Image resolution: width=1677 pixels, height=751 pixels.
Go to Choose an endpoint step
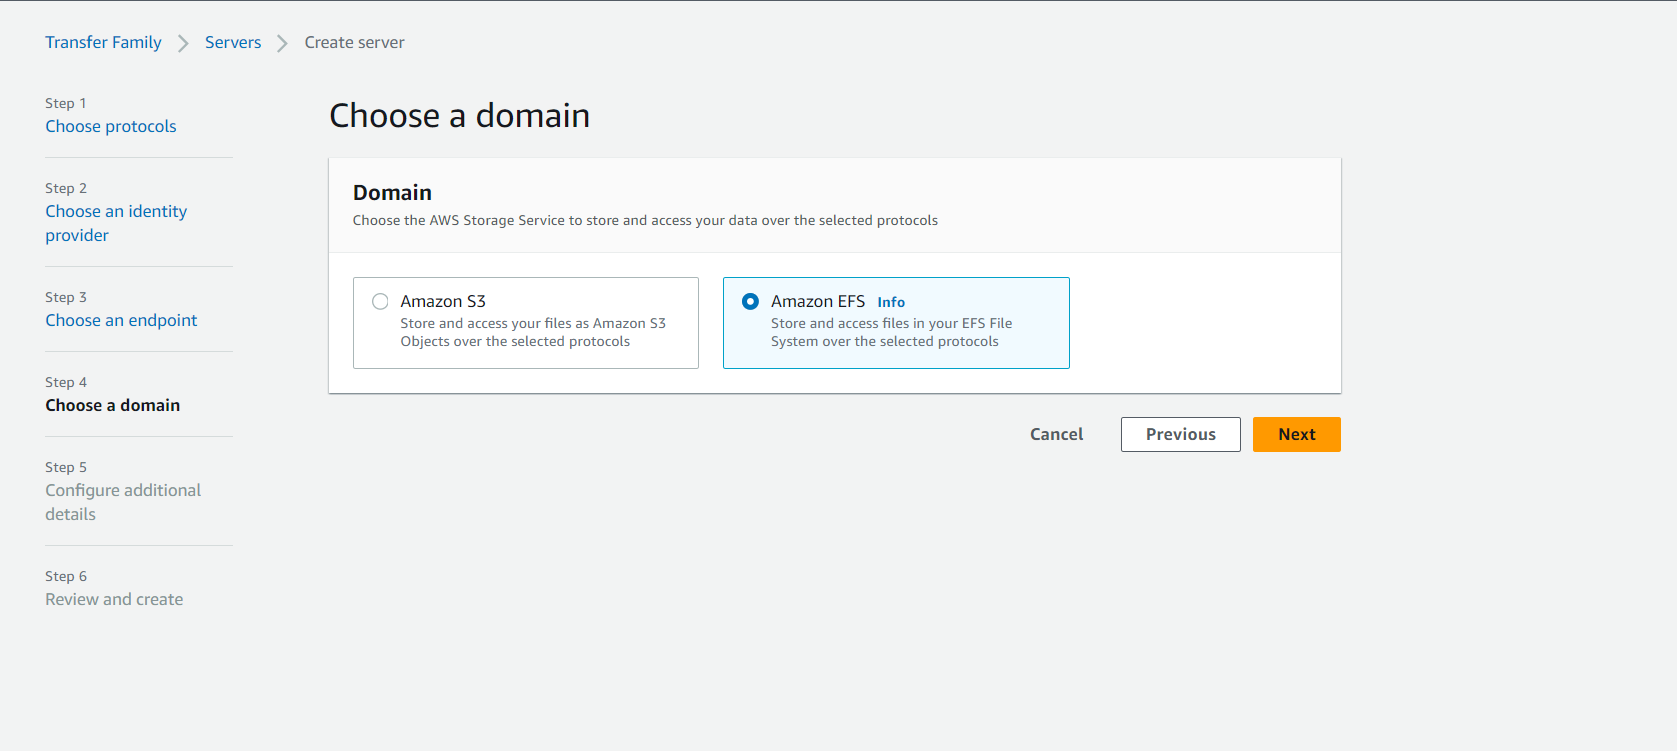(121, 320)
